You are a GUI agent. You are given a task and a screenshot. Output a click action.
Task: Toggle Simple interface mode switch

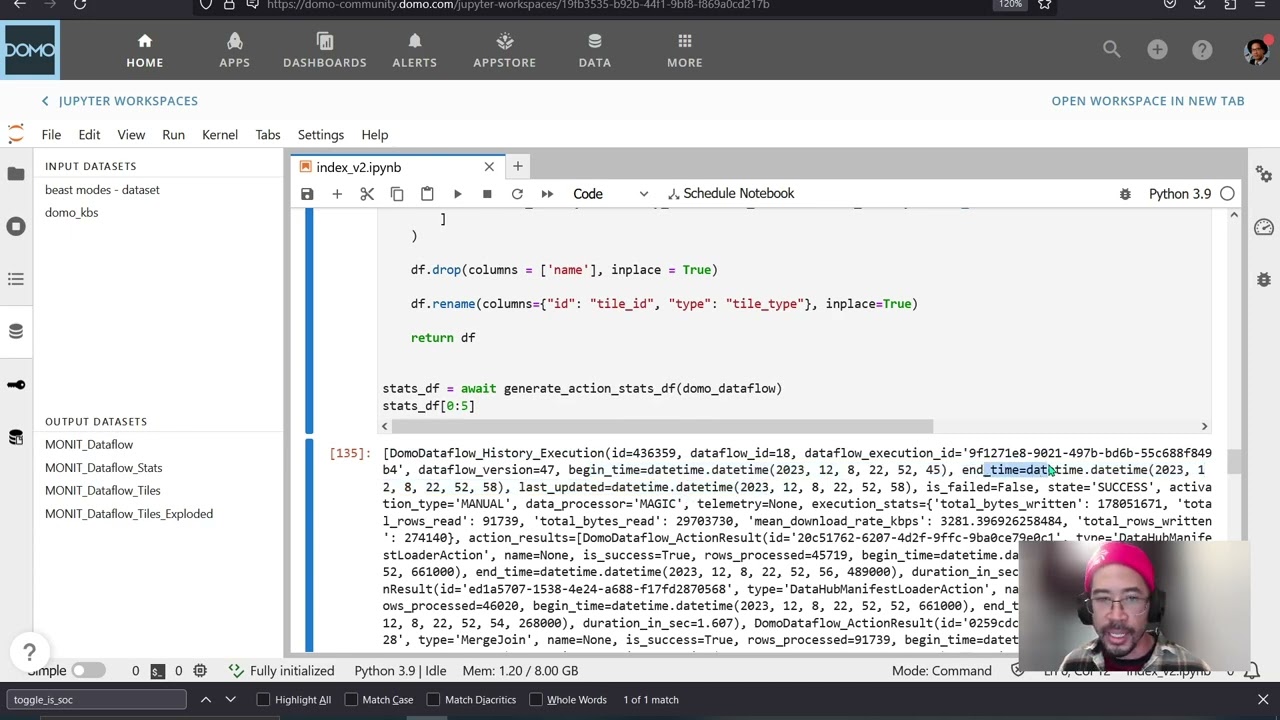coord(88,671)
